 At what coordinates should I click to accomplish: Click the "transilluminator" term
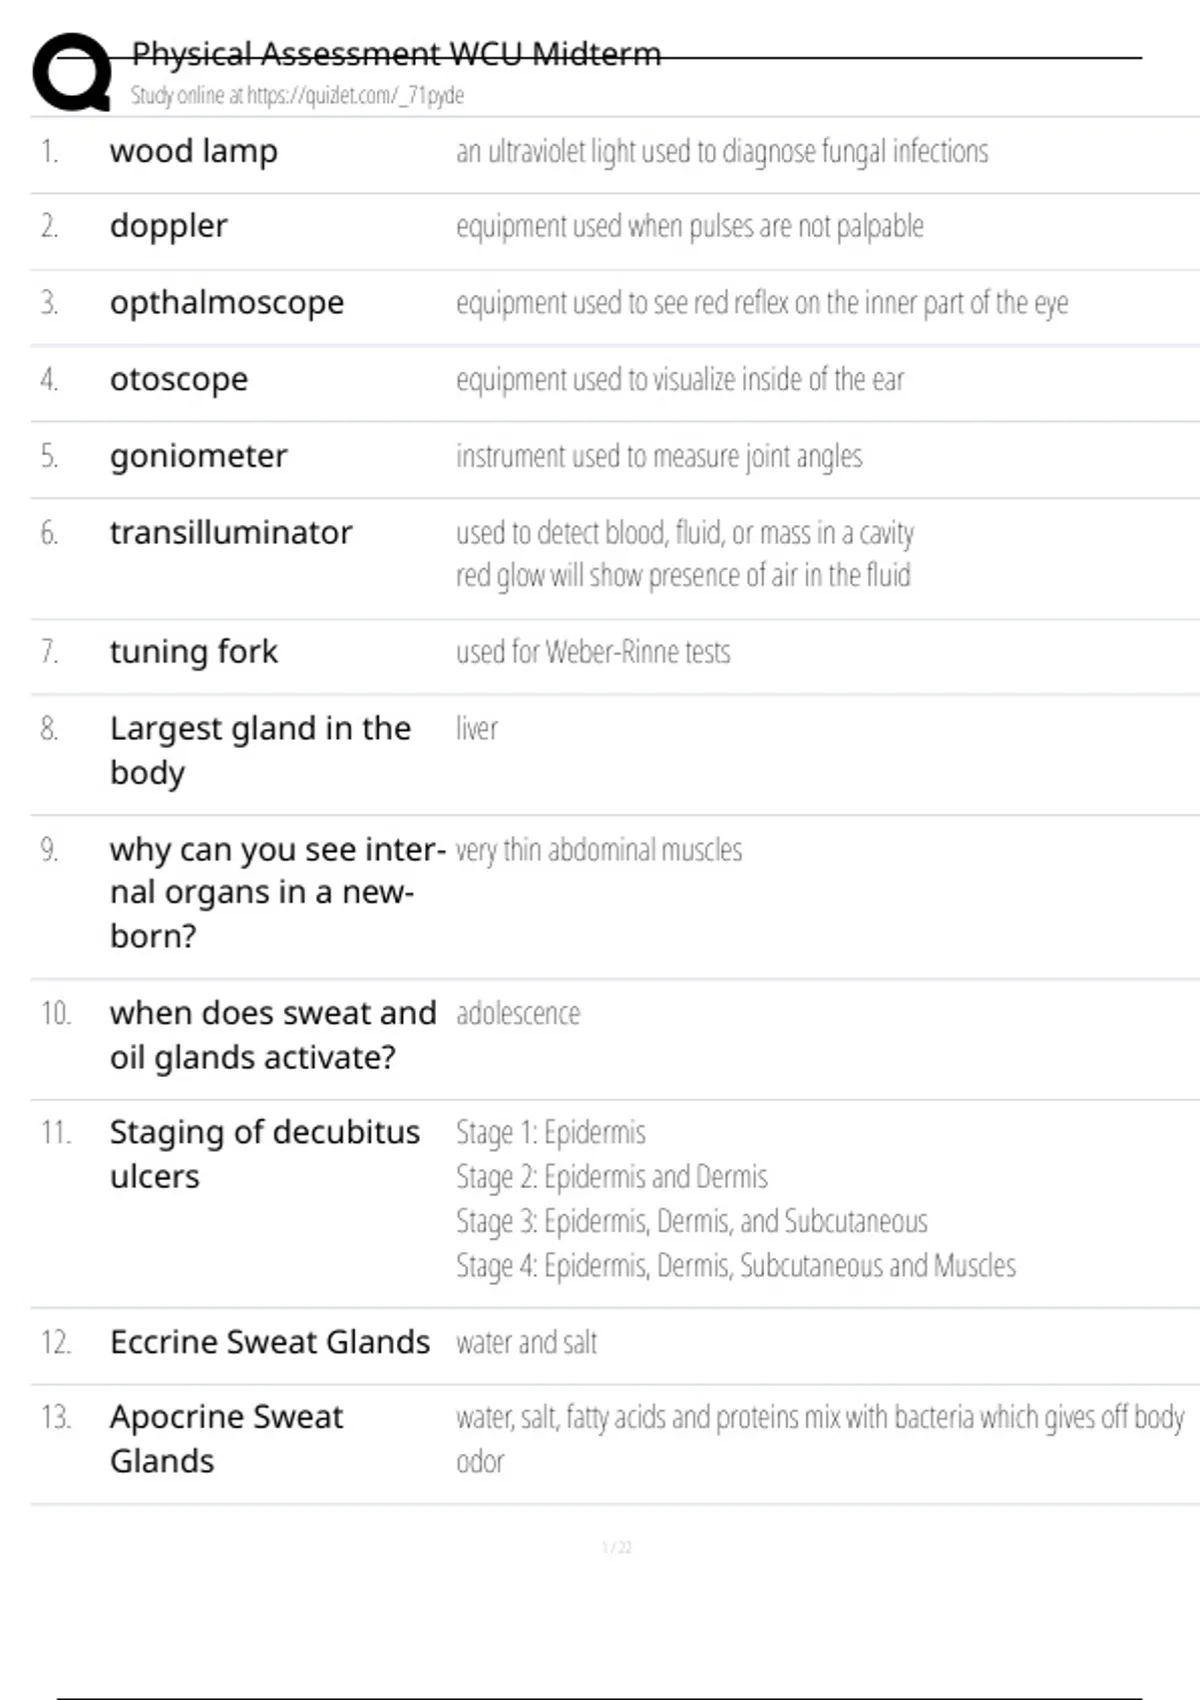pyautogui.click(x=231, y=533)
